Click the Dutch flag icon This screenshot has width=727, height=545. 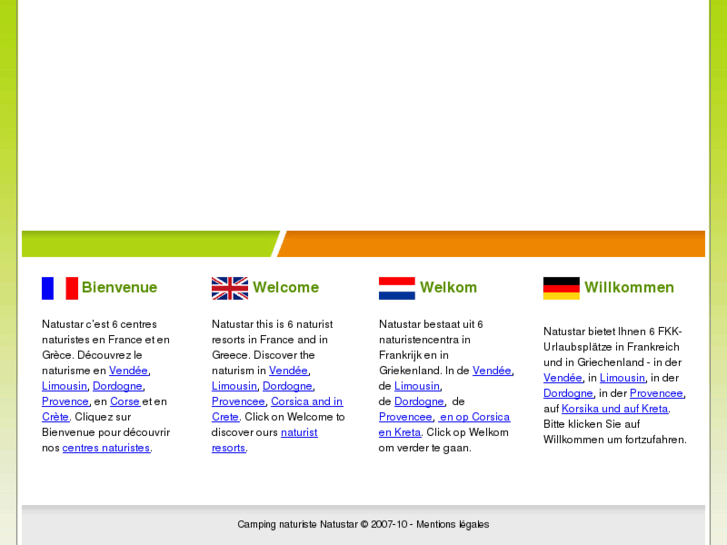pos(397,288)
